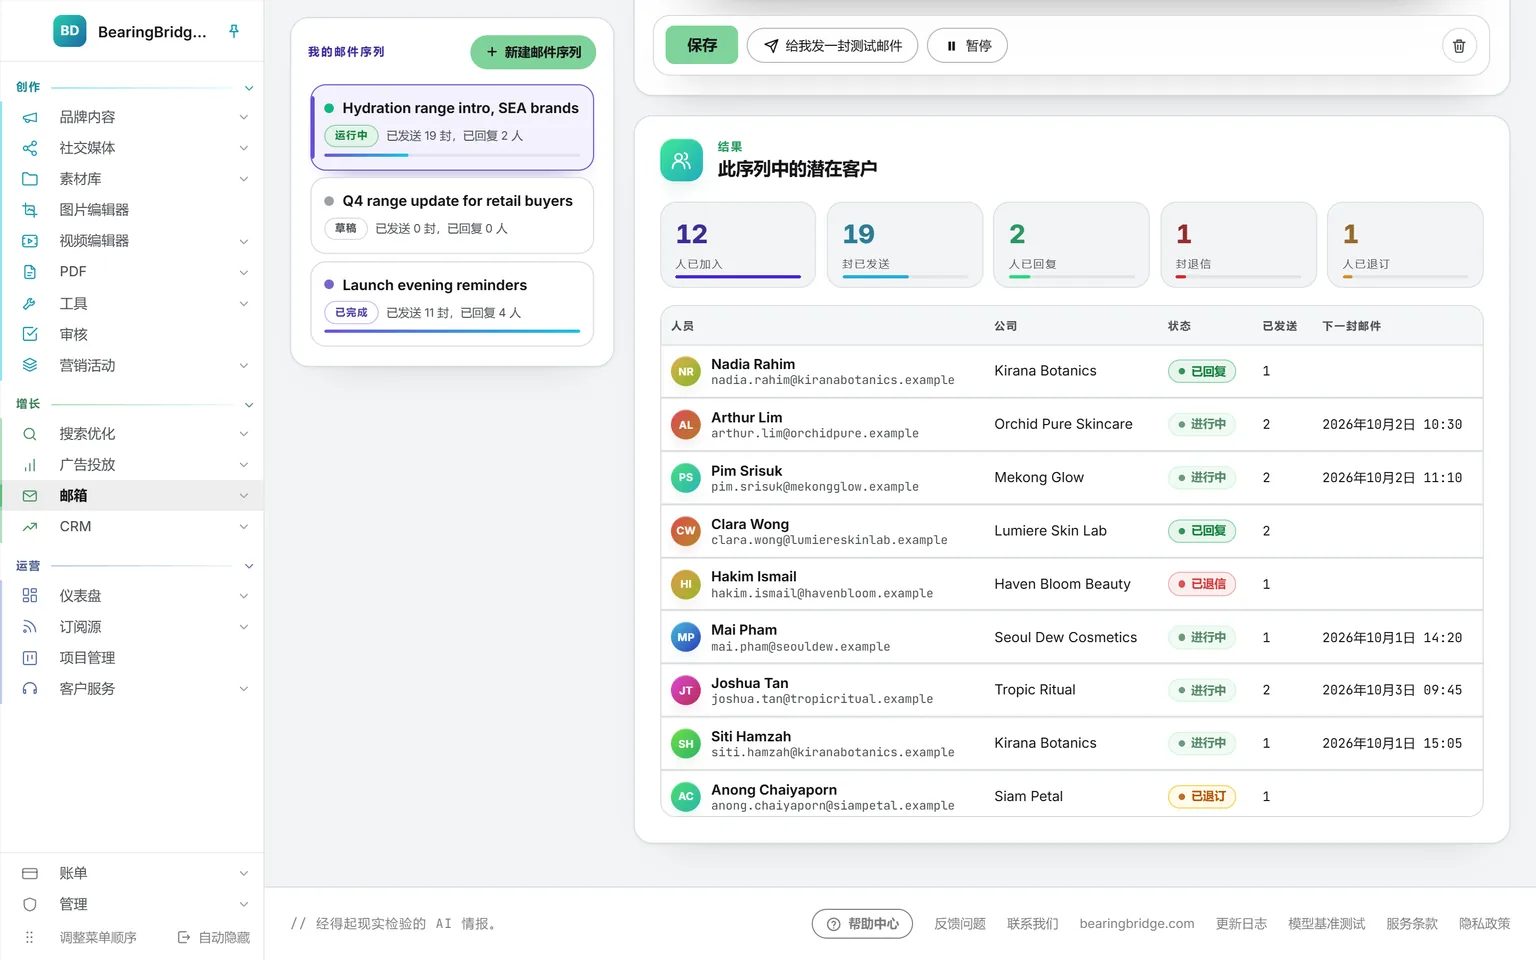Collapse the 创作 section

click(249, 88)
